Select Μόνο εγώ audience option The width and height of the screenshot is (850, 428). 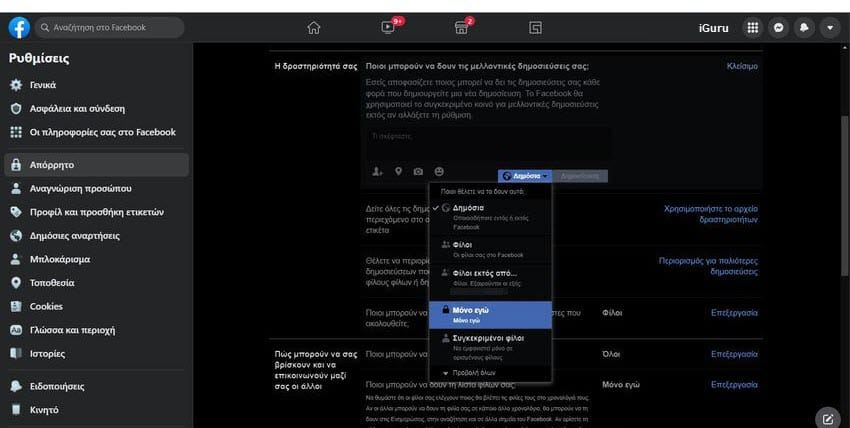pyautogui.click(x=490, y=315)
